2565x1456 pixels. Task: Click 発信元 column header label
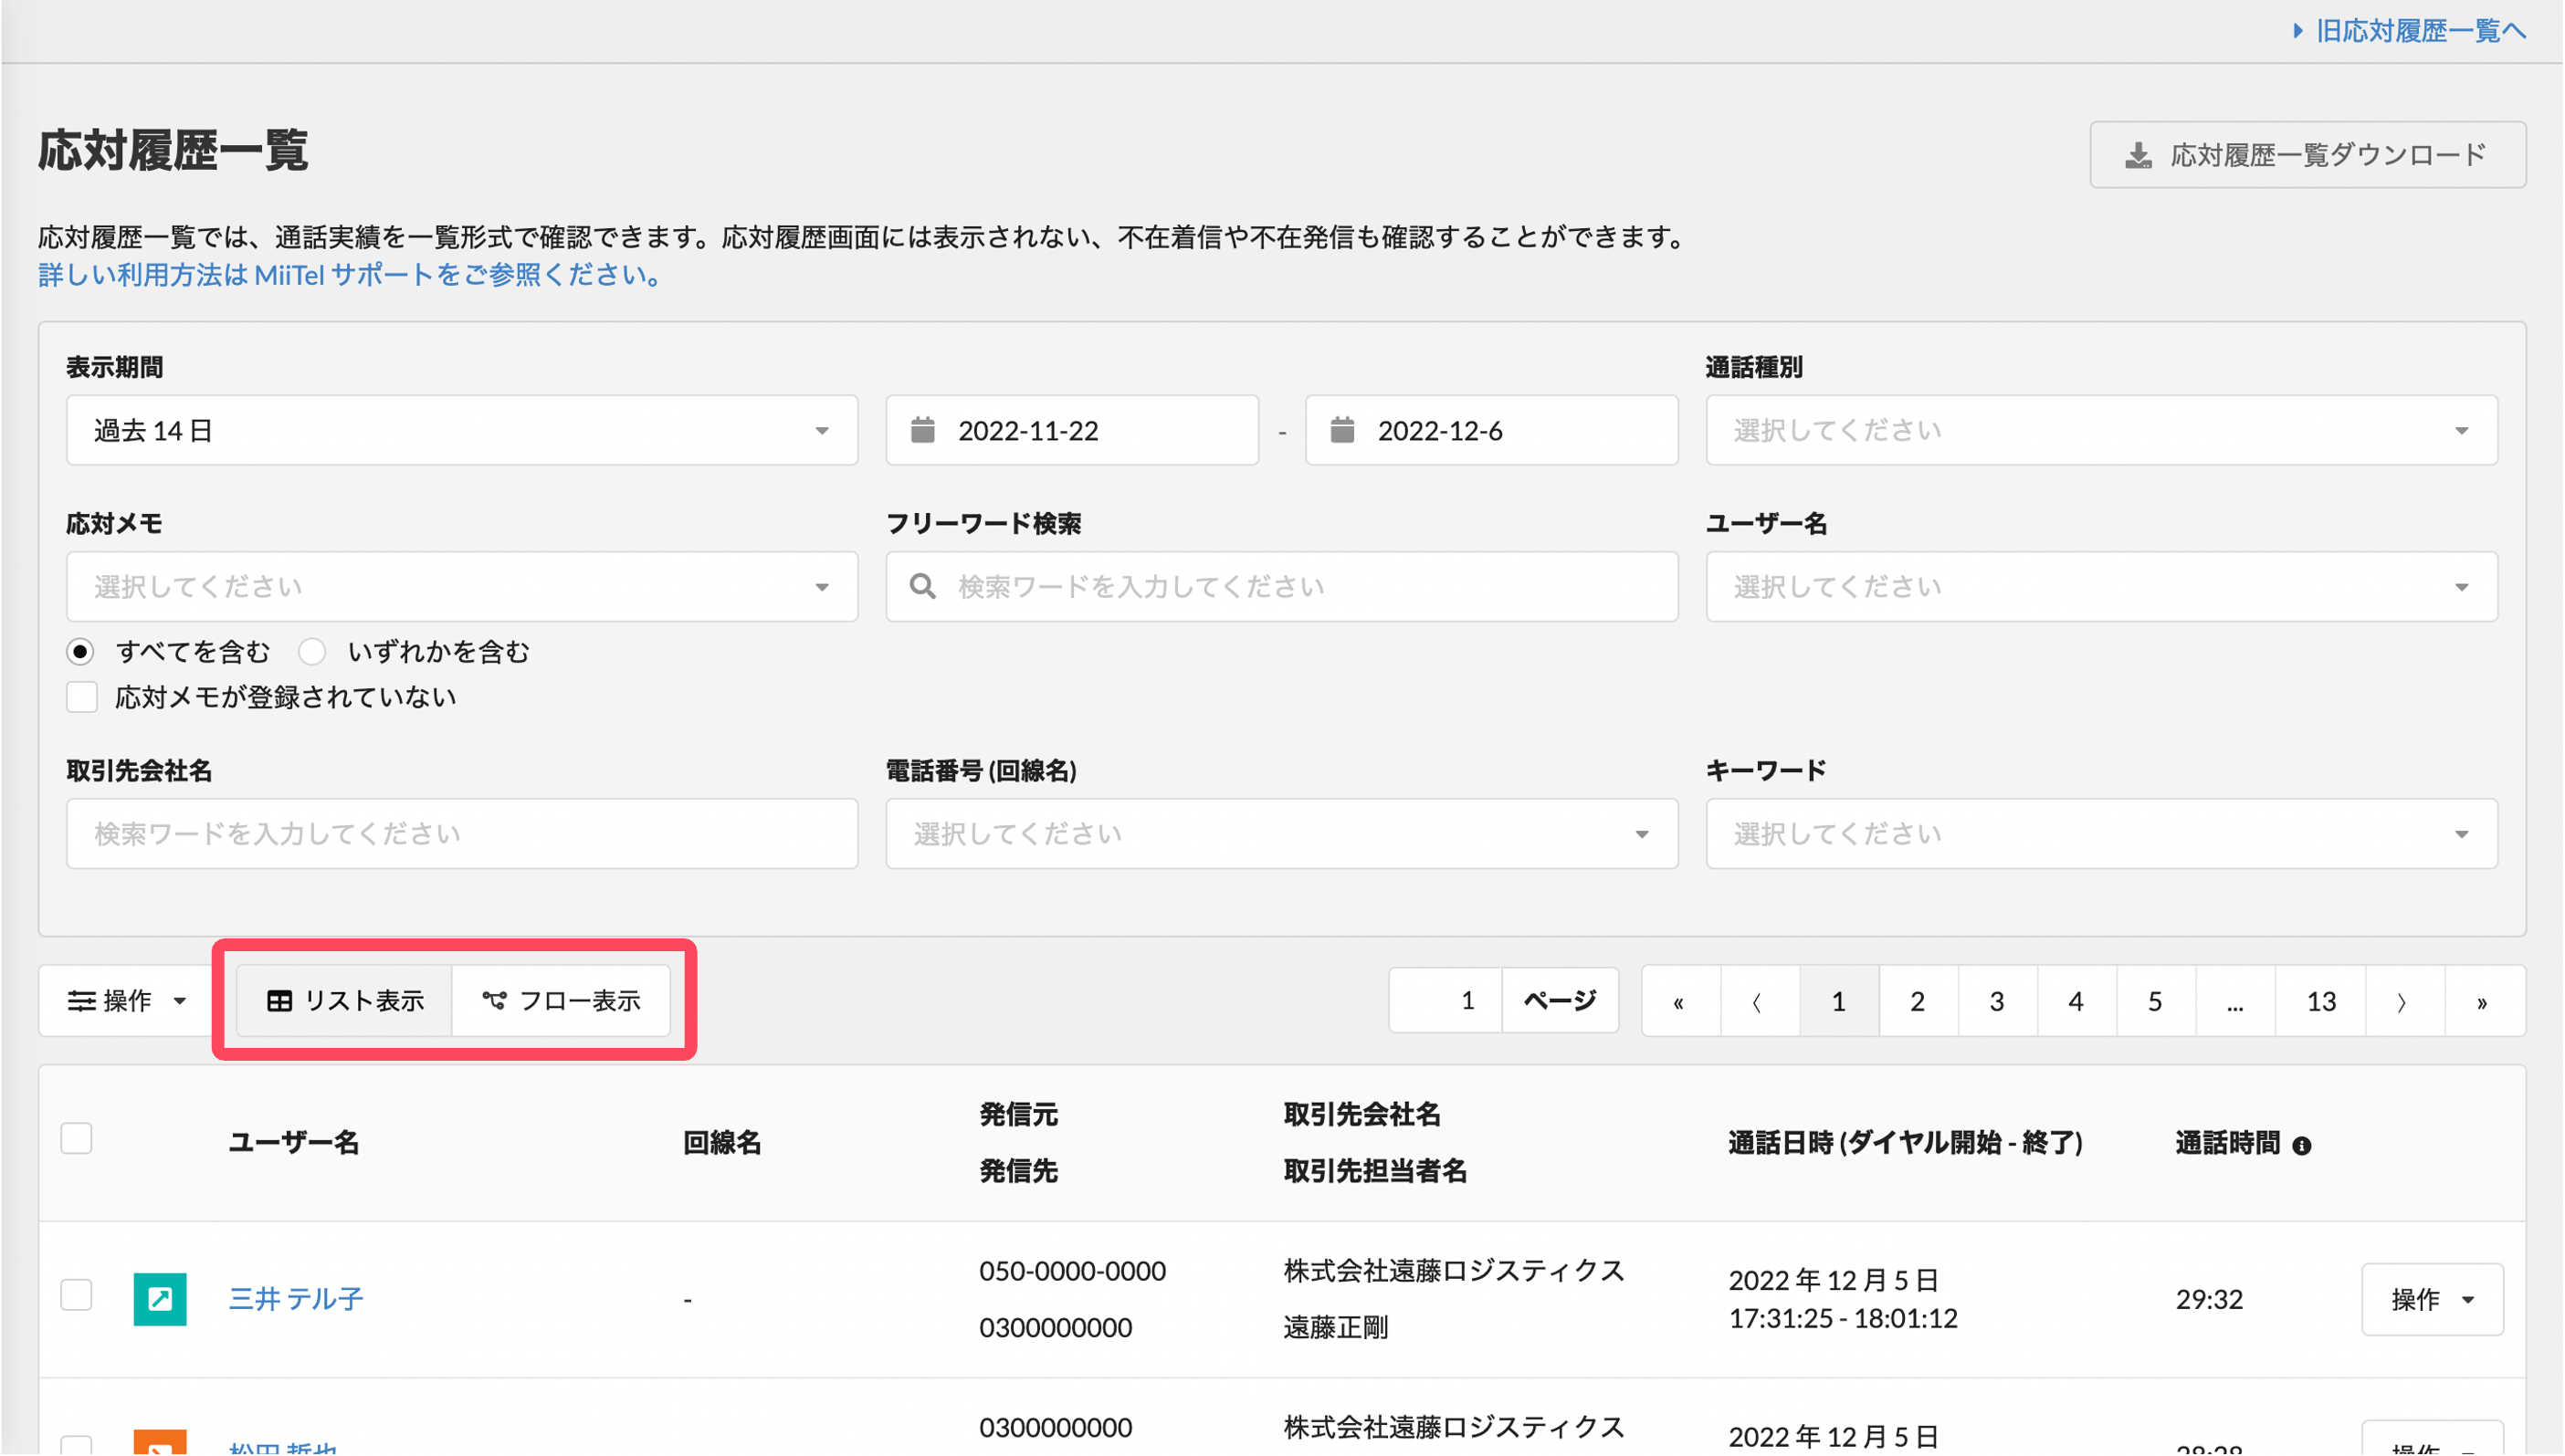coord(1018,1115)
